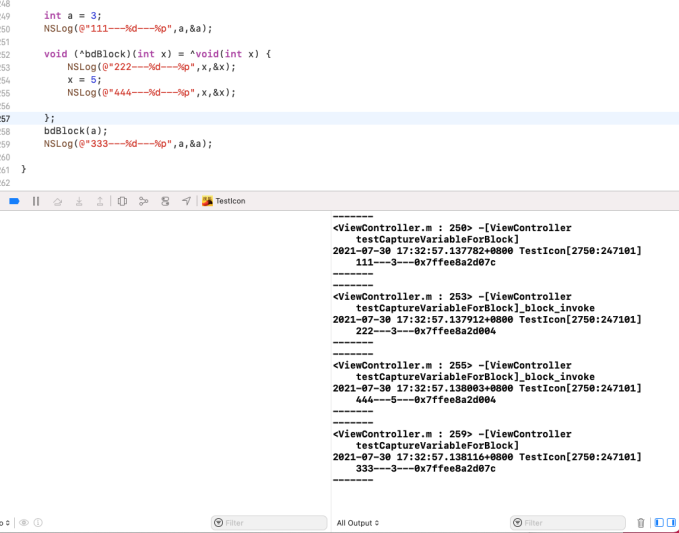The height and width of the screenshot is (533, 679).
Task: Click timestamp '17:32:57.138116+0800' in console
Action: point(455,457)
